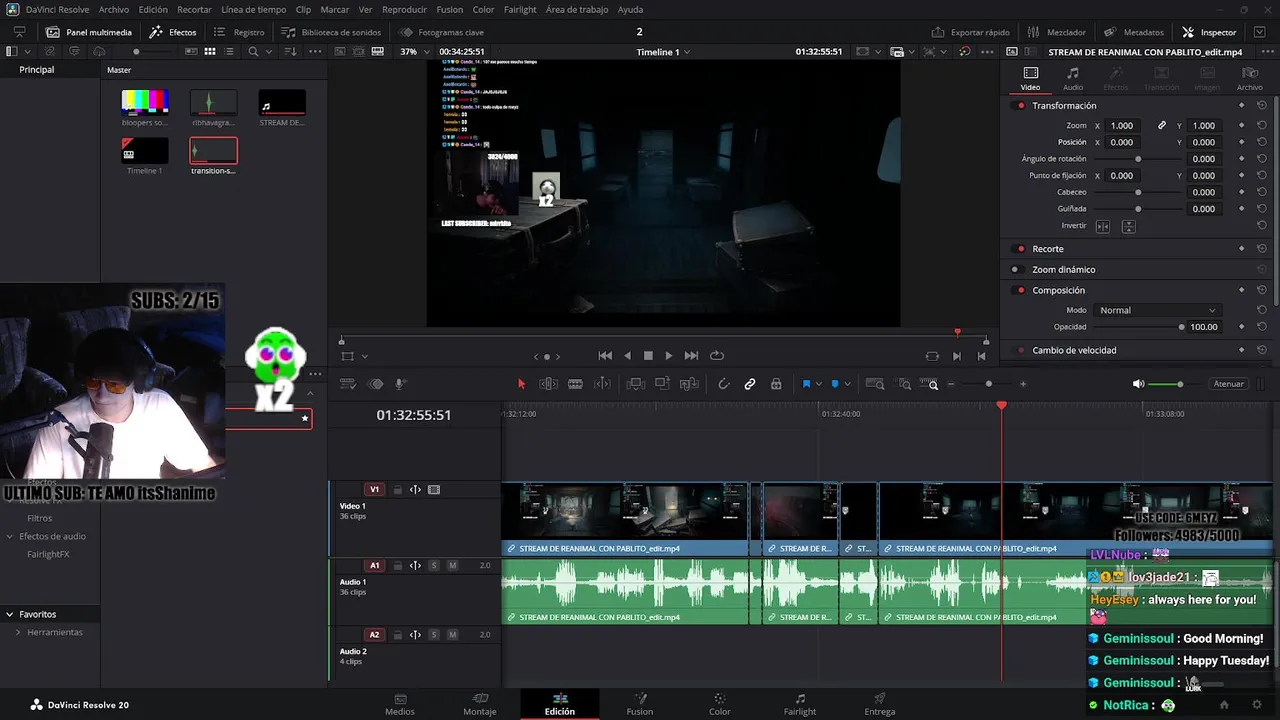Screen dimensions: 1280x720
Task: Toggle the Zoom link chain icon
Action: 1162,126
